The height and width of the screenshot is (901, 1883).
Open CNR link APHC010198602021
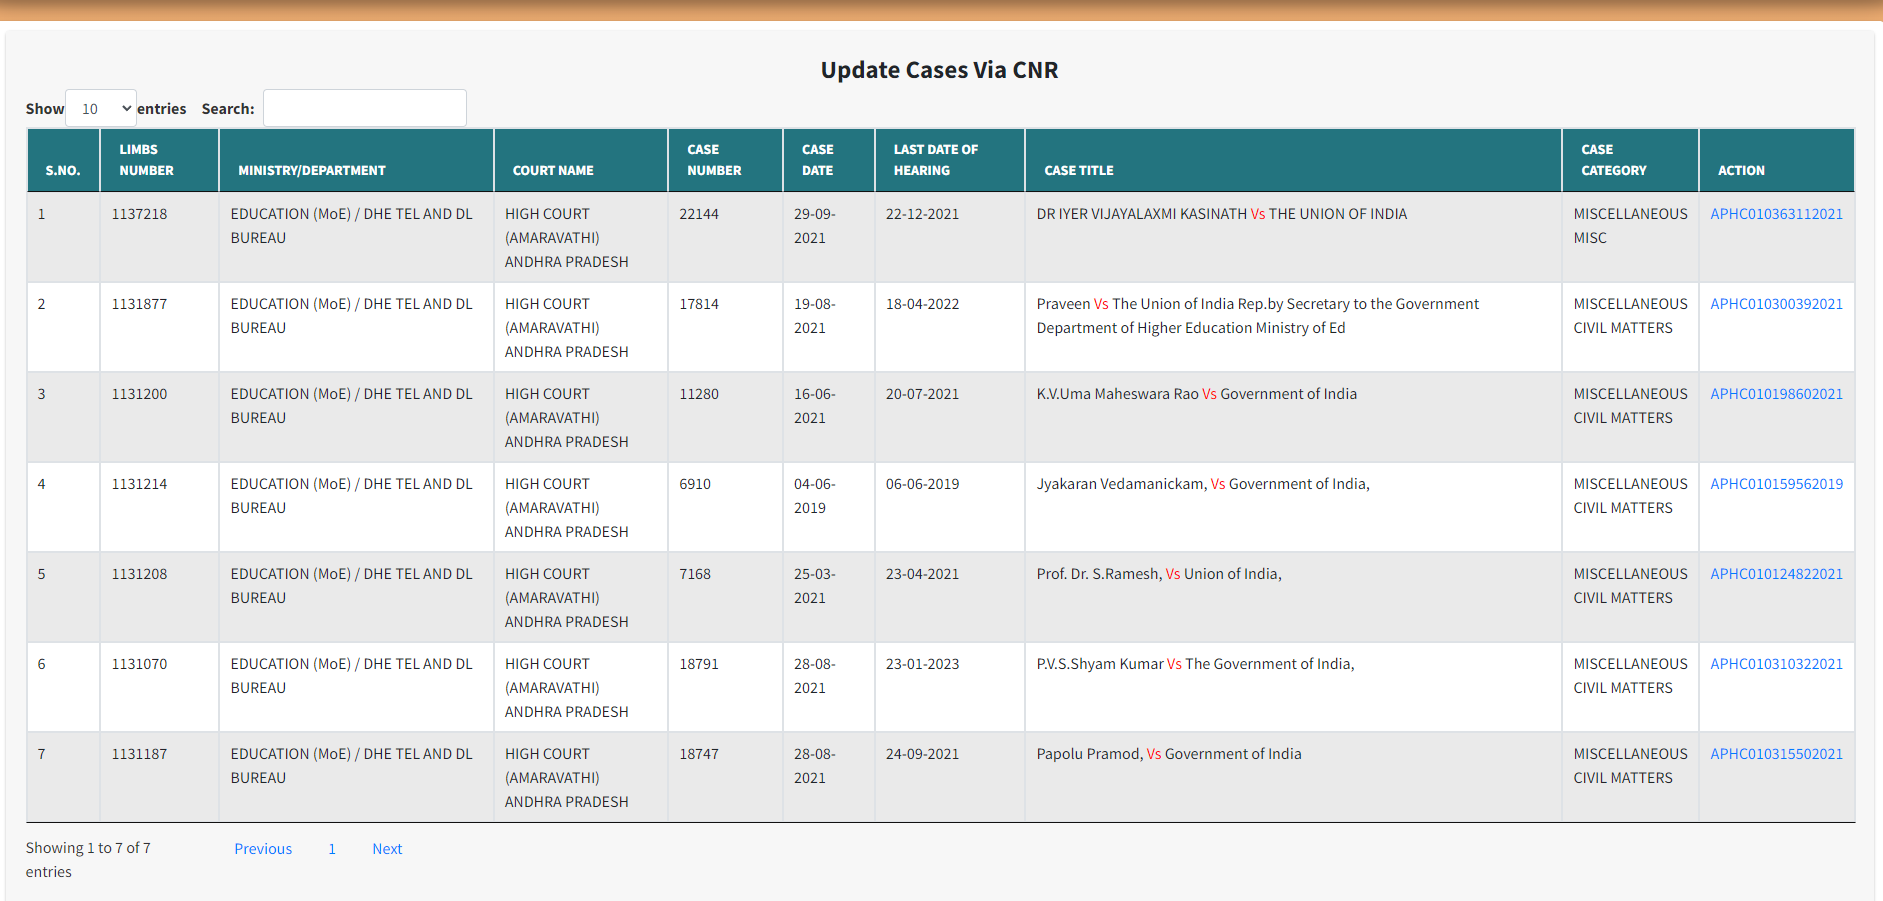pos(1776,394)
